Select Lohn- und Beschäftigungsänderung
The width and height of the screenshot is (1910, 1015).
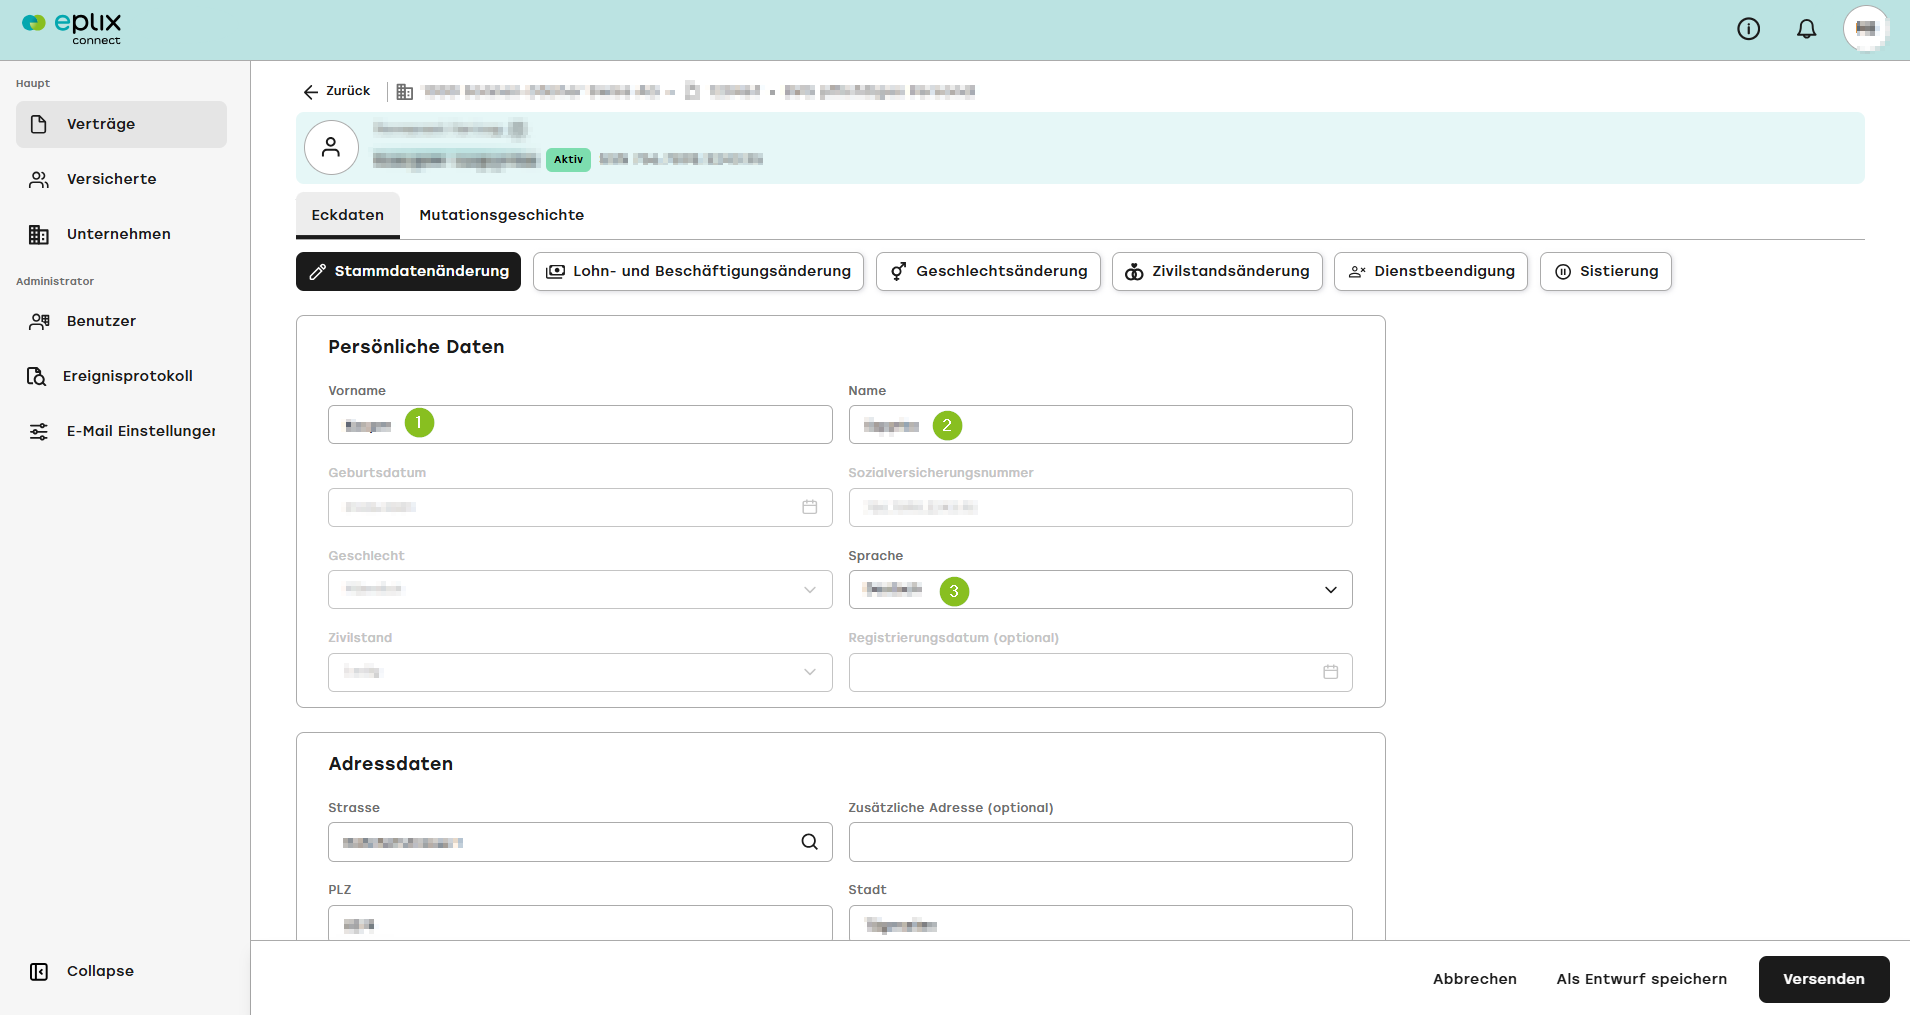click(698, 271)
